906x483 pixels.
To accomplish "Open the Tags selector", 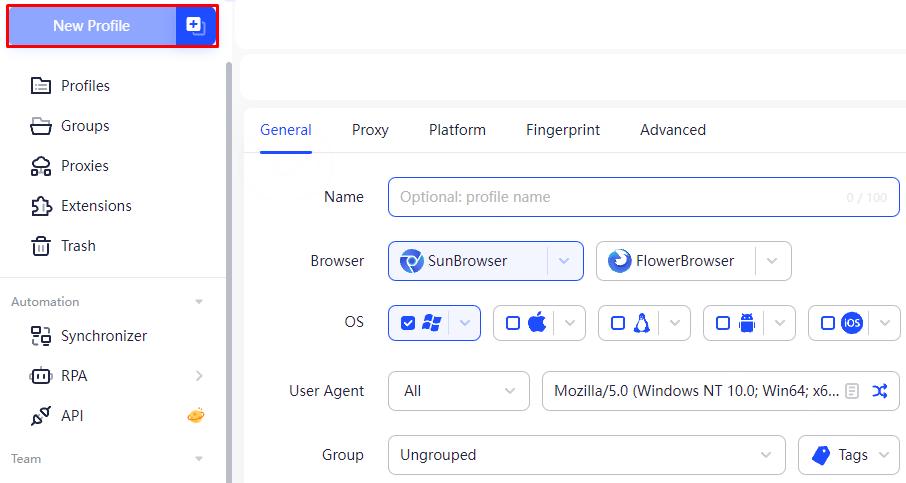I will pyautogui.click(x=849, y=455).
